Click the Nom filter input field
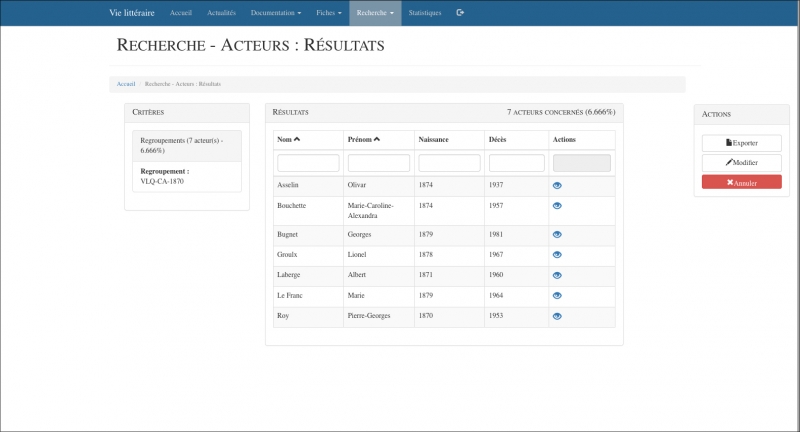This screenshot has height=432, width=800. [308, 162]
